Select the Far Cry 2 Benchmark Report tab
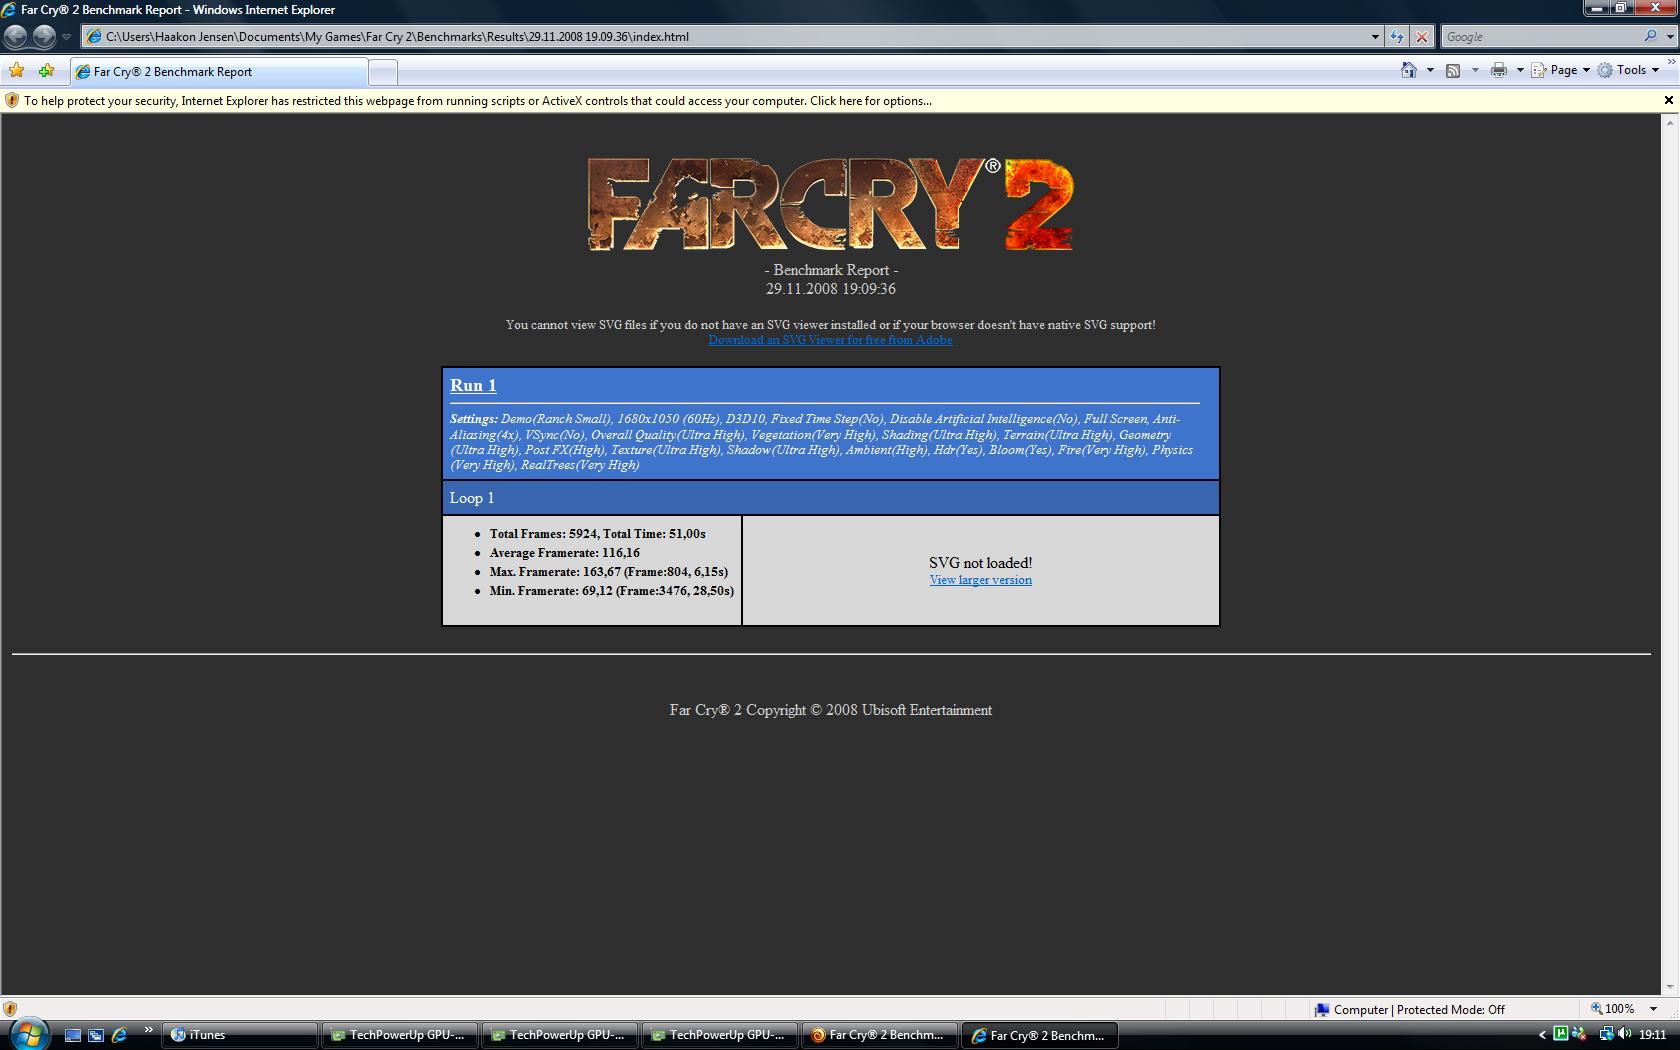Image resolution: width=1680 pixels, height=1050 pixels. pos(218,72)
